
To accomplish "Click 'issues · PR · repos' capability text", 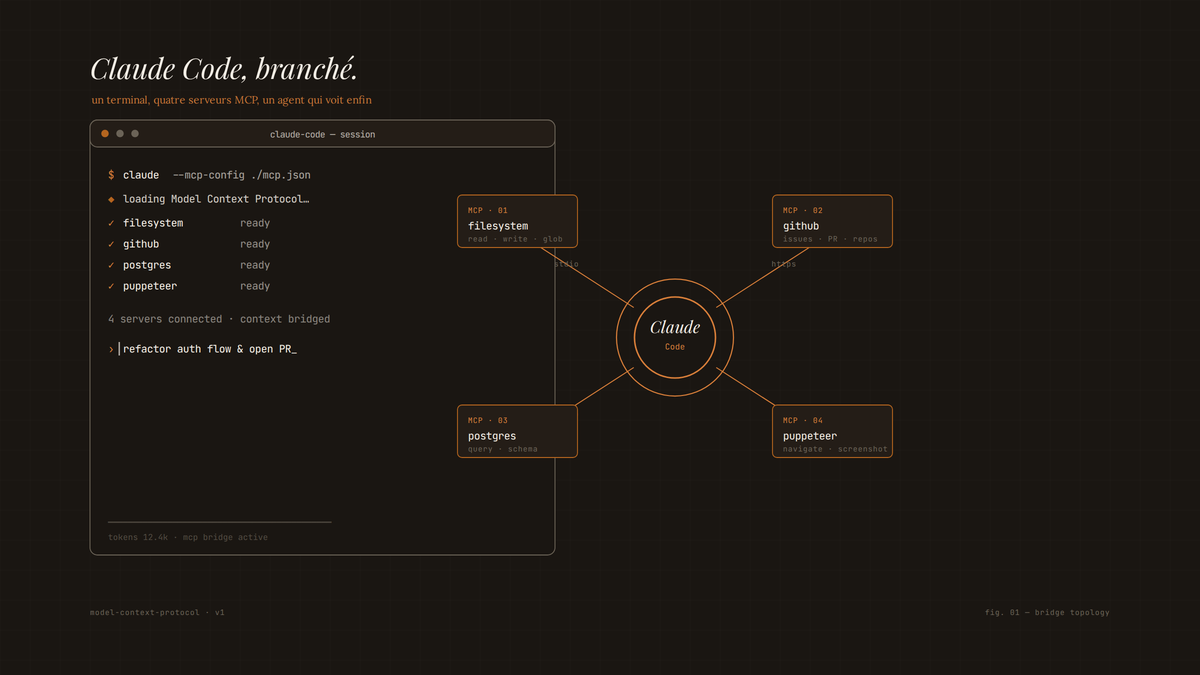I will [830, 240].
